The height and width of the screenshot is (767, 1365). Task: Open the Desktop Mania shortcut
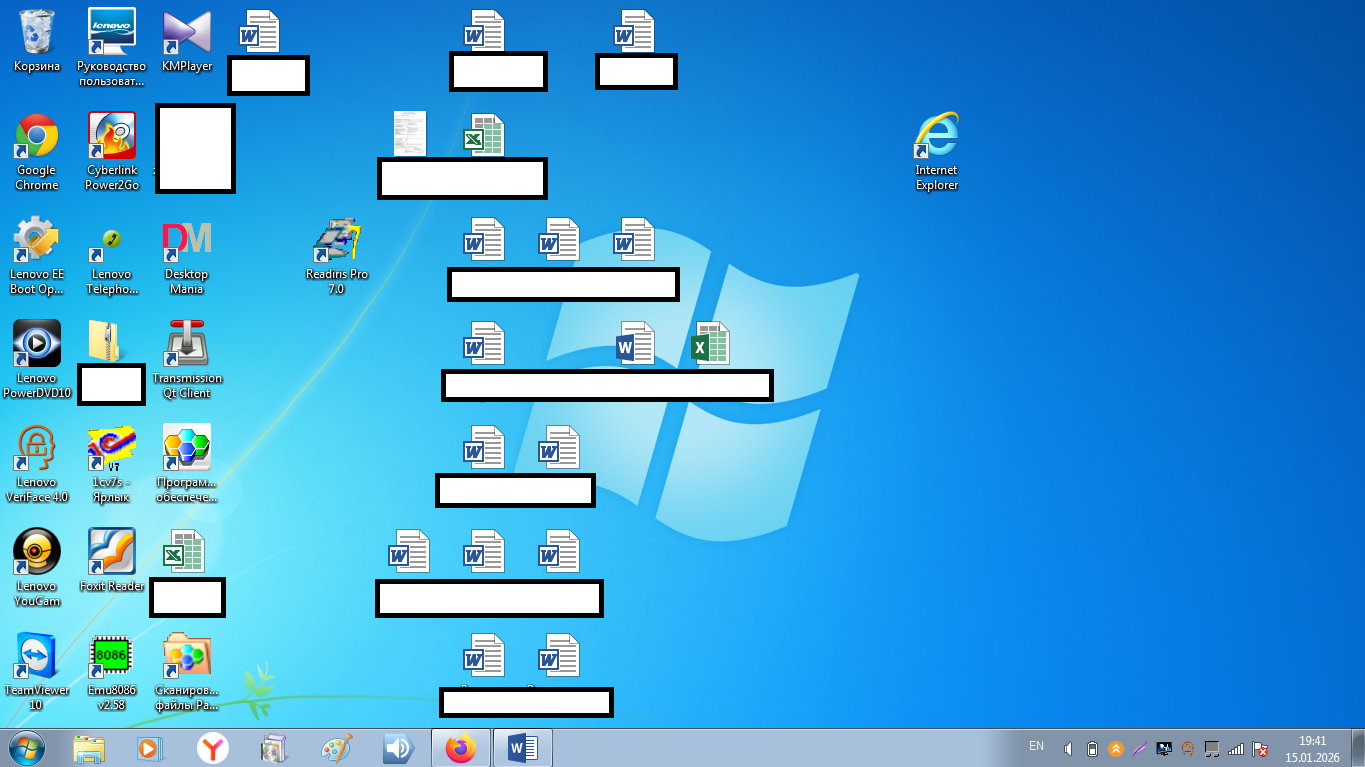click(187, 256)
